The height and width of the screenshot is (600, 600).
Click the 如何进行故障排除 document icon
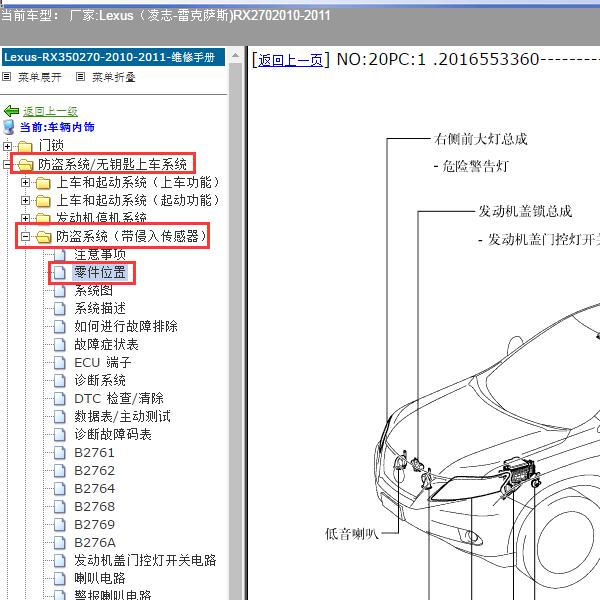click(59, 326)
